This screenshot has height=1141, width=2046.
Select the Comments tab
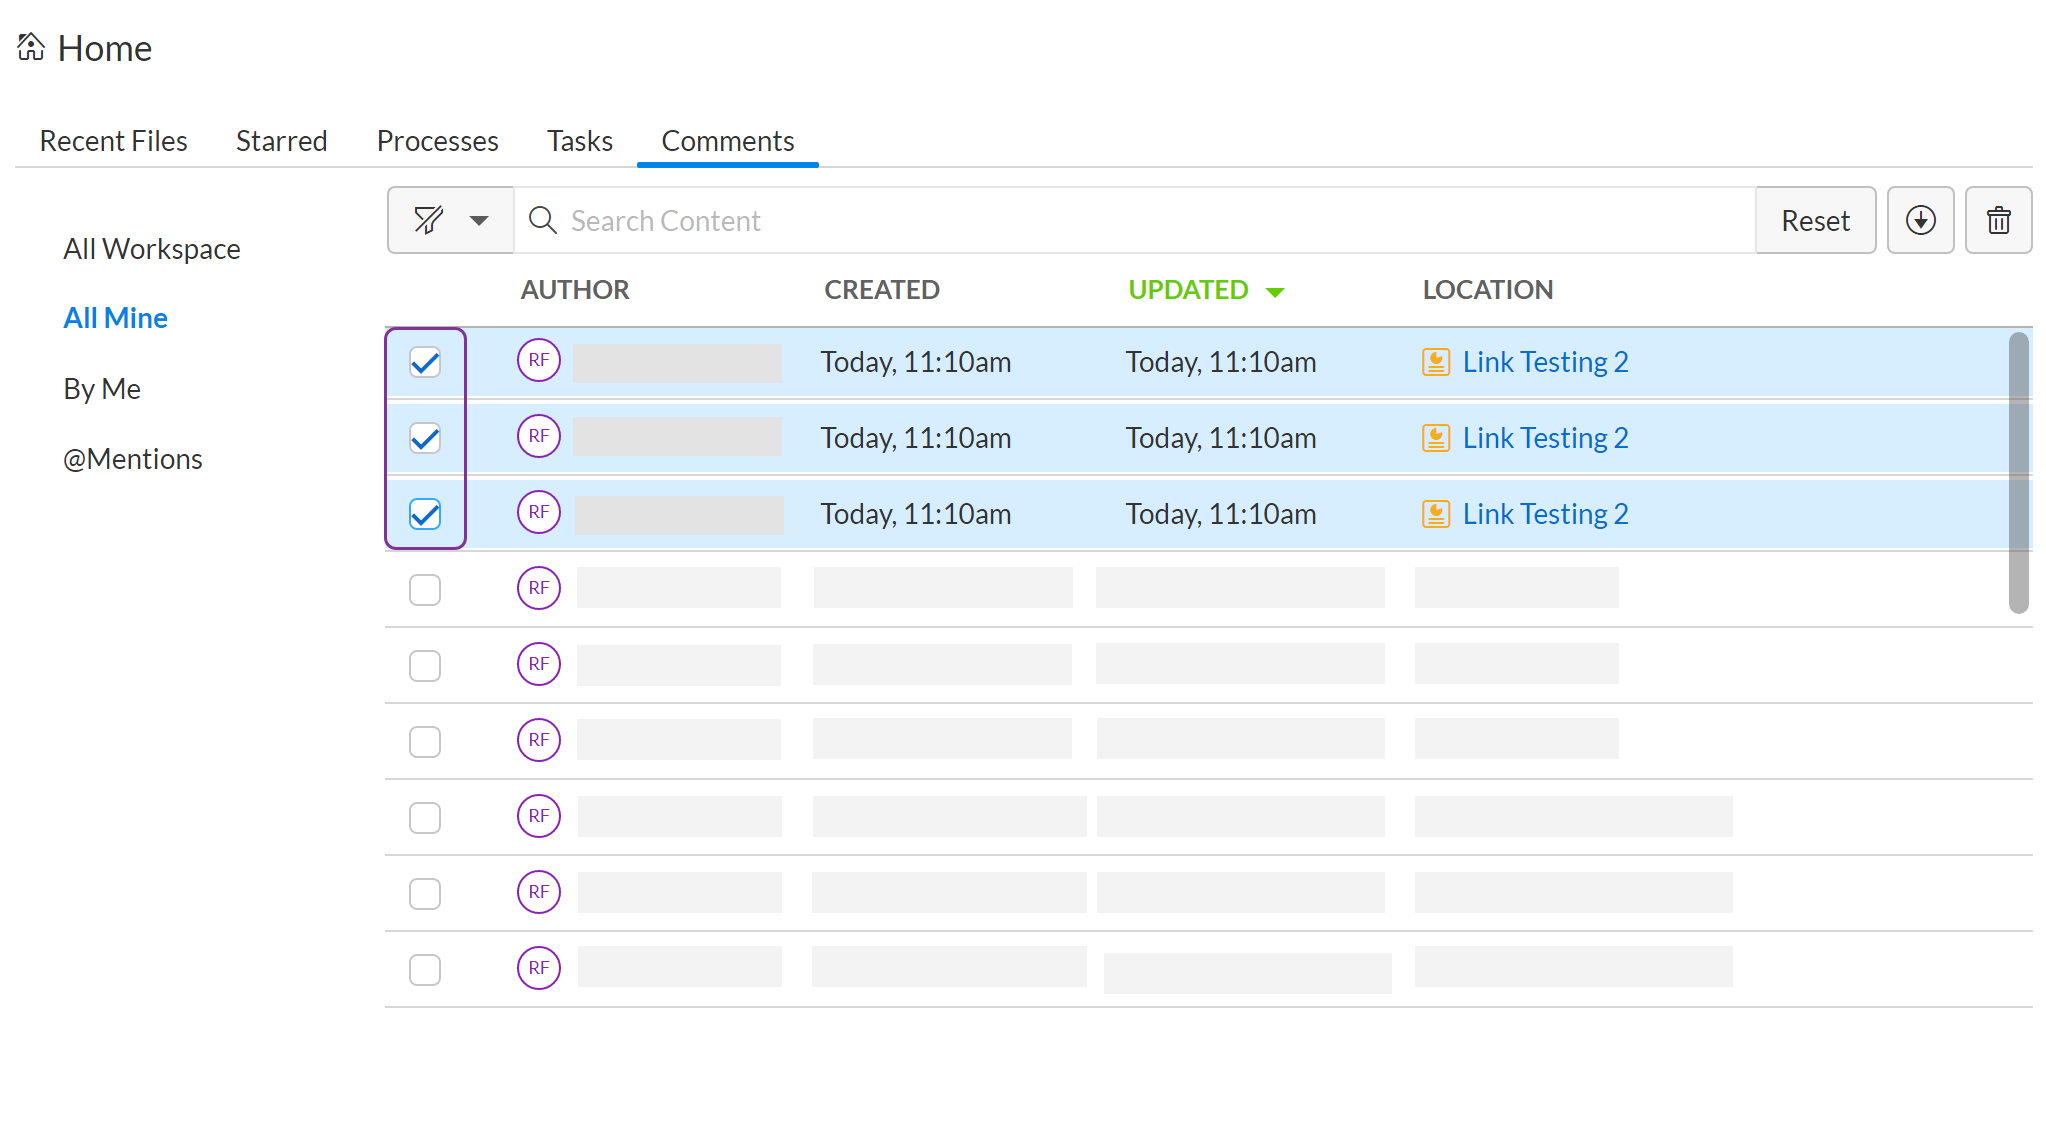tap(728, 141)
